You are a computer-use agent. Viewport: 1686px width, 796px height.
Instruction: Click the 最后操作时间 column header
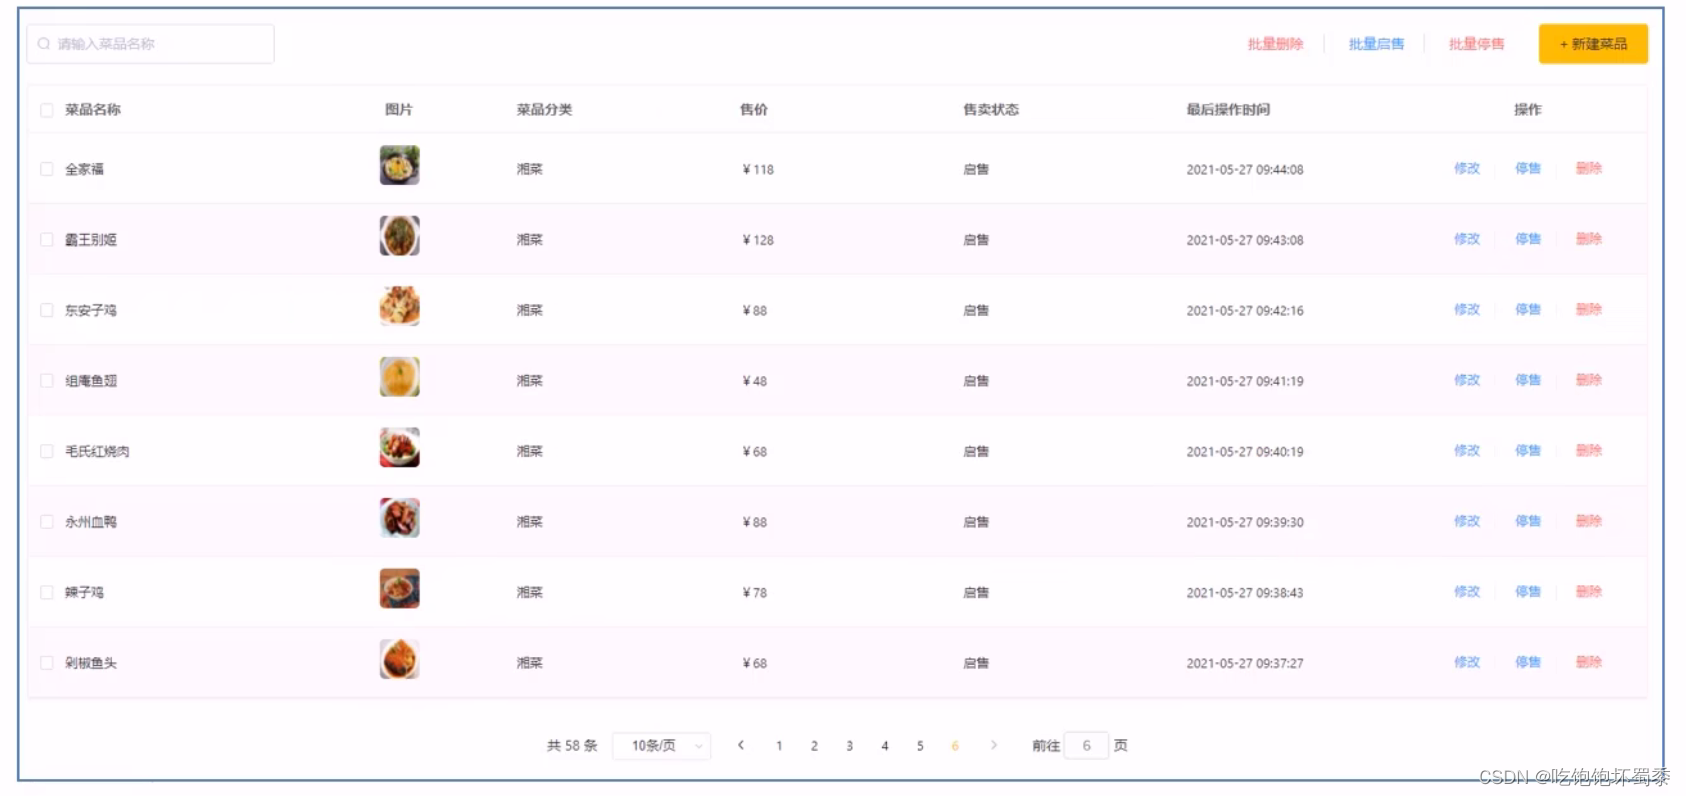1228,110
